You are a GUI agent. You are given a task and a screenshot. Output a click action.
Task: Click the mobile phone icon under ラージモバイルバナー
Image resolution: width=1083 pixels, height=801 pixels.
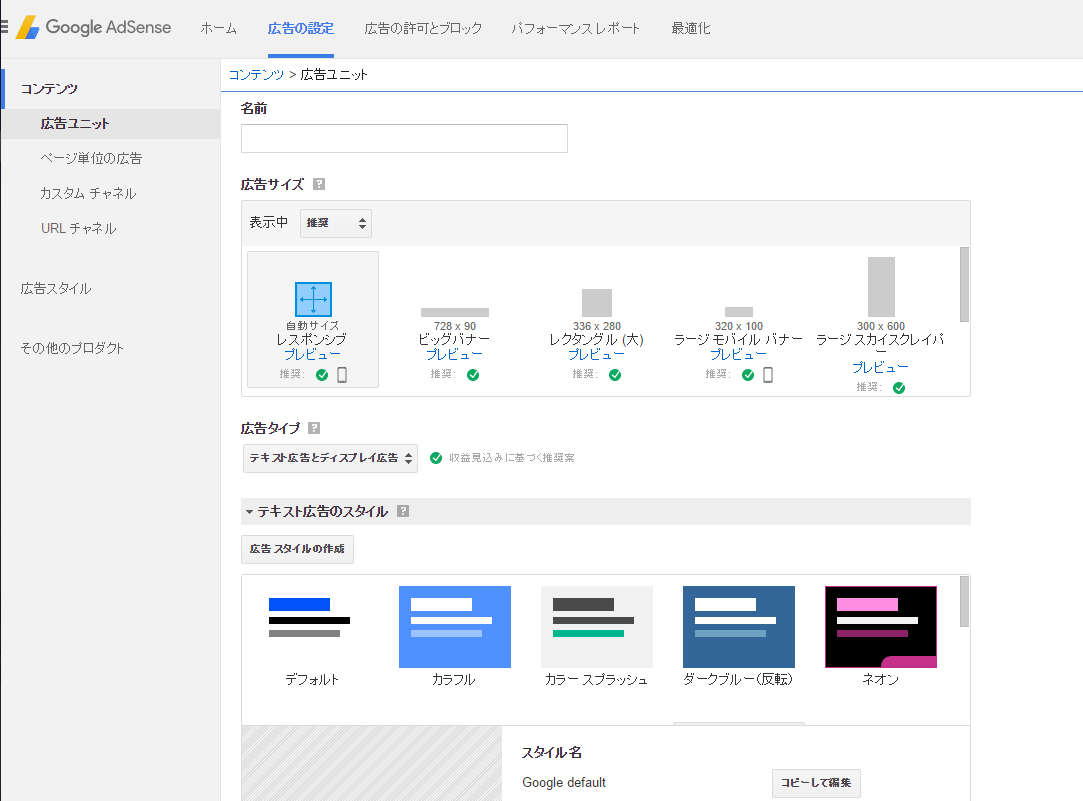point(767,375)
